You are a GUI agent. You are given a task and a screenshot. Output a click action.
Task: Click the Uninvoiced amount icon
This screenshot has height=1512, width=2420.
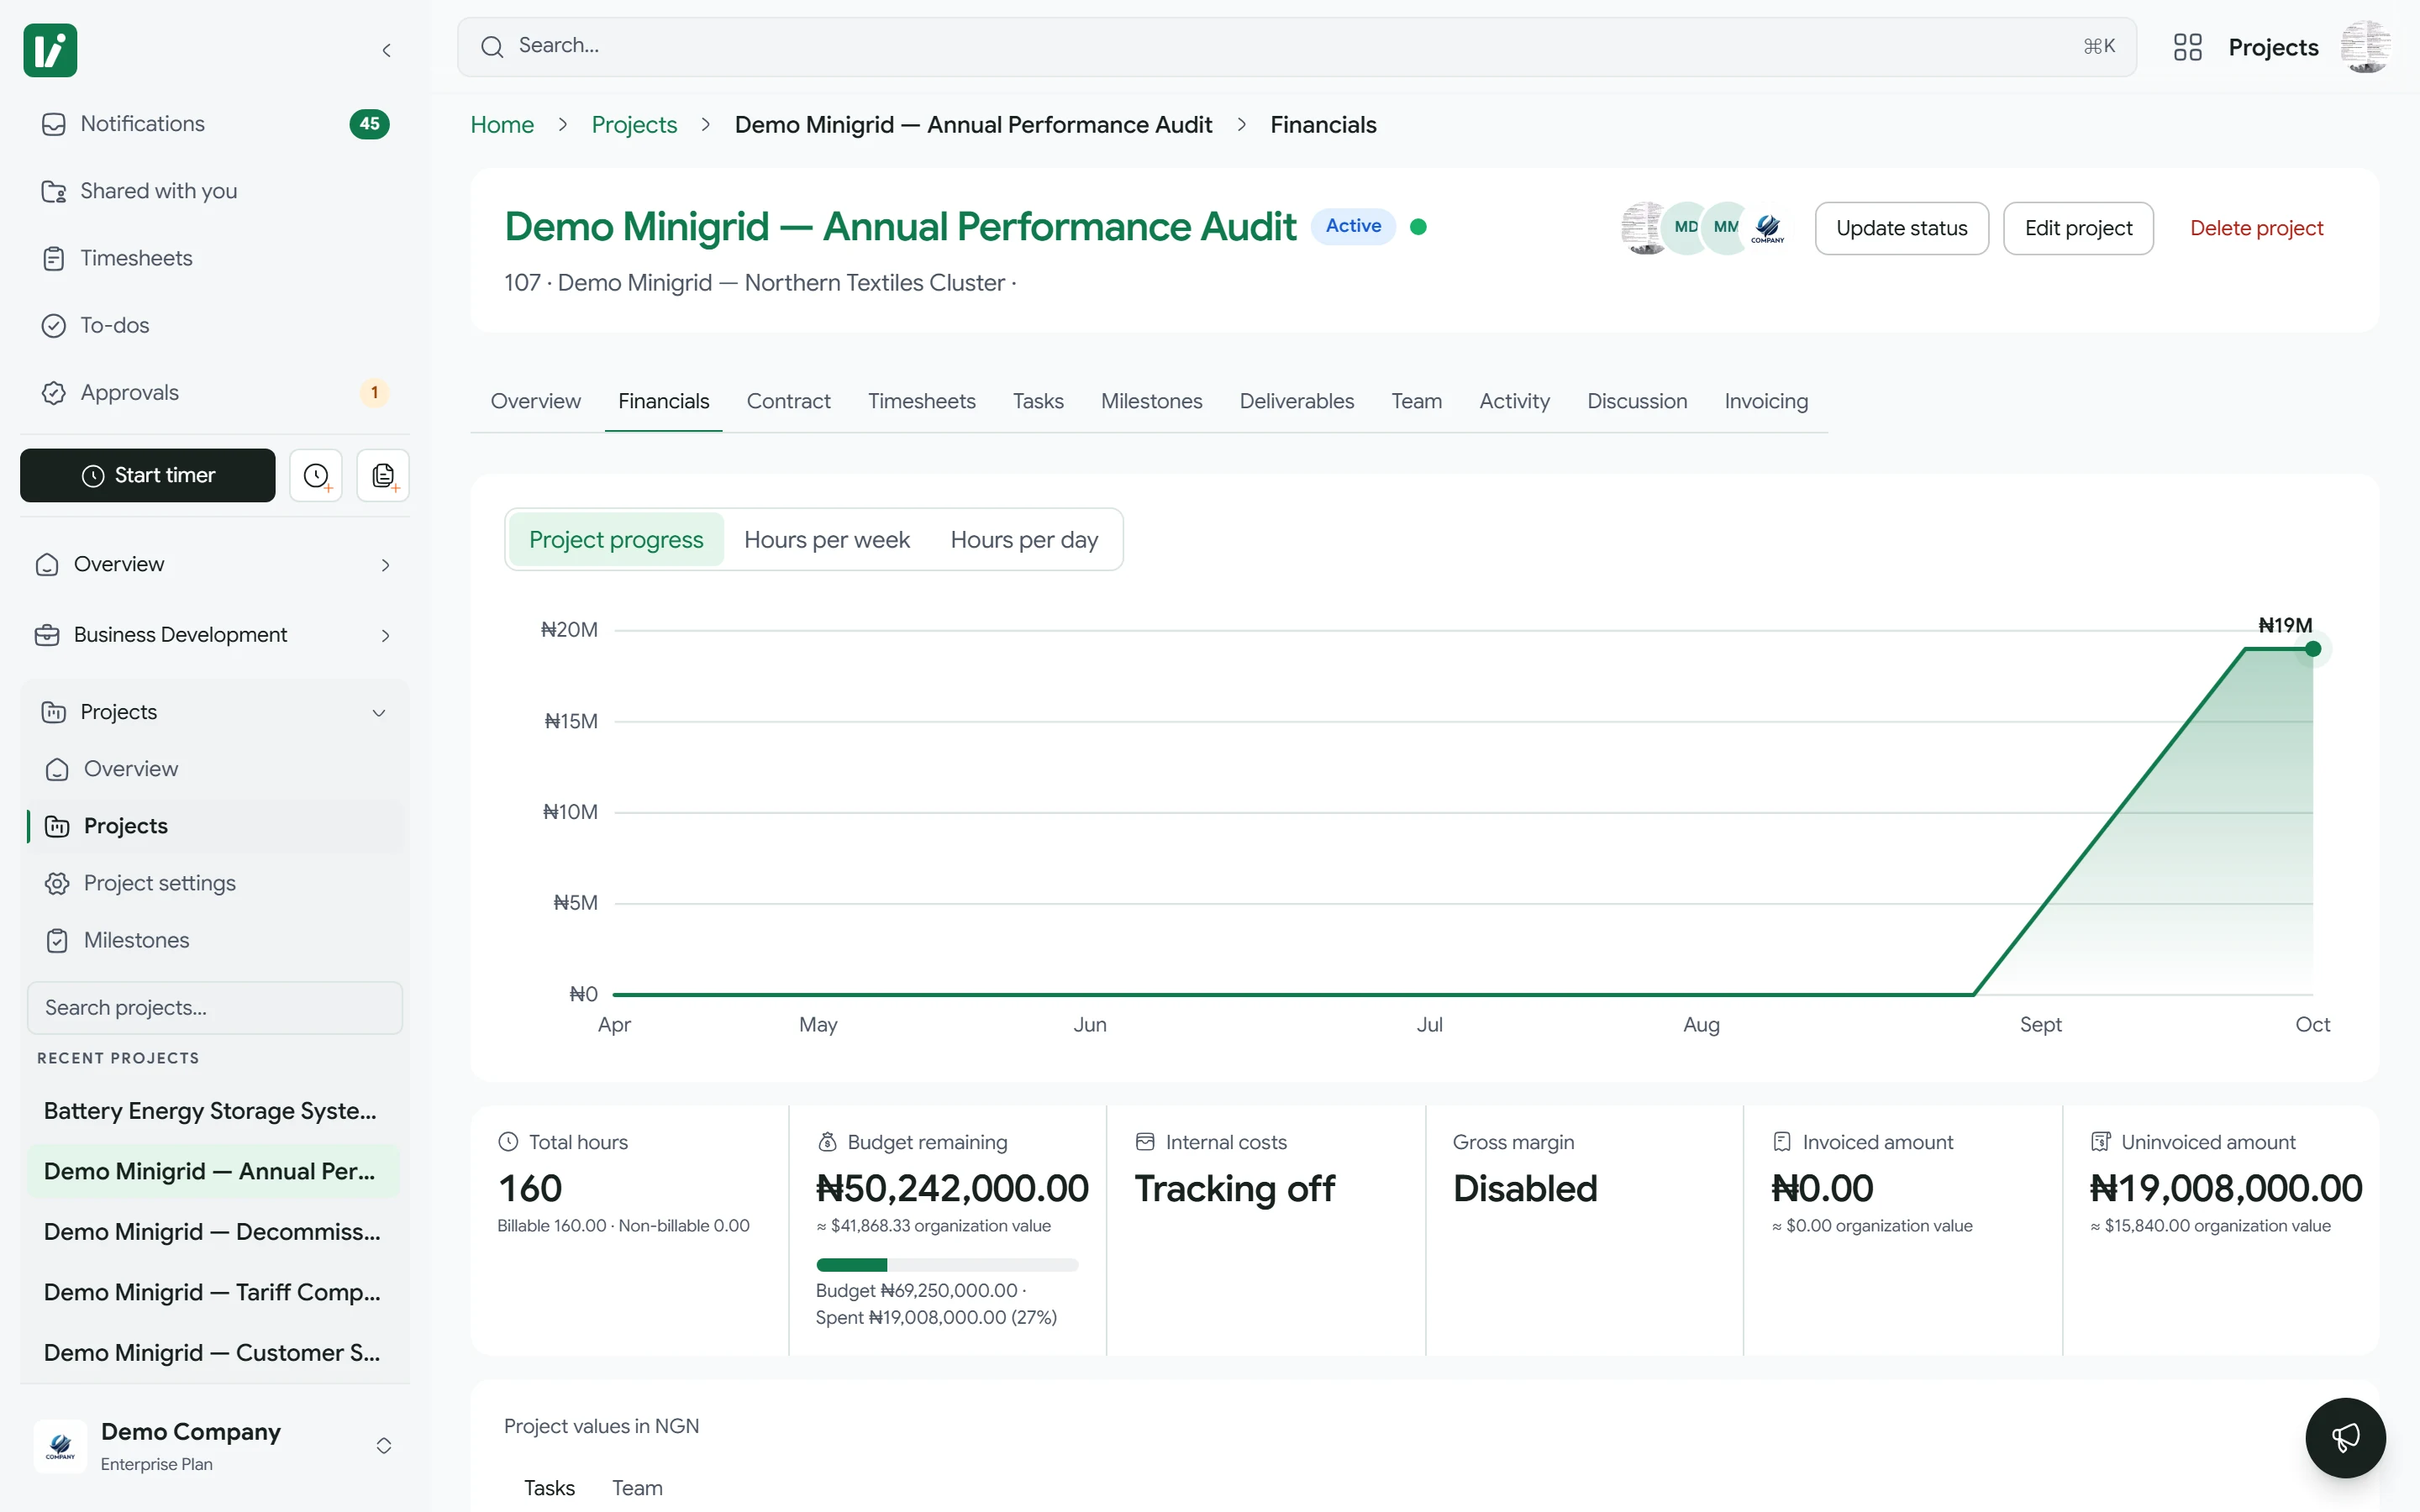pos(2101,1141)
